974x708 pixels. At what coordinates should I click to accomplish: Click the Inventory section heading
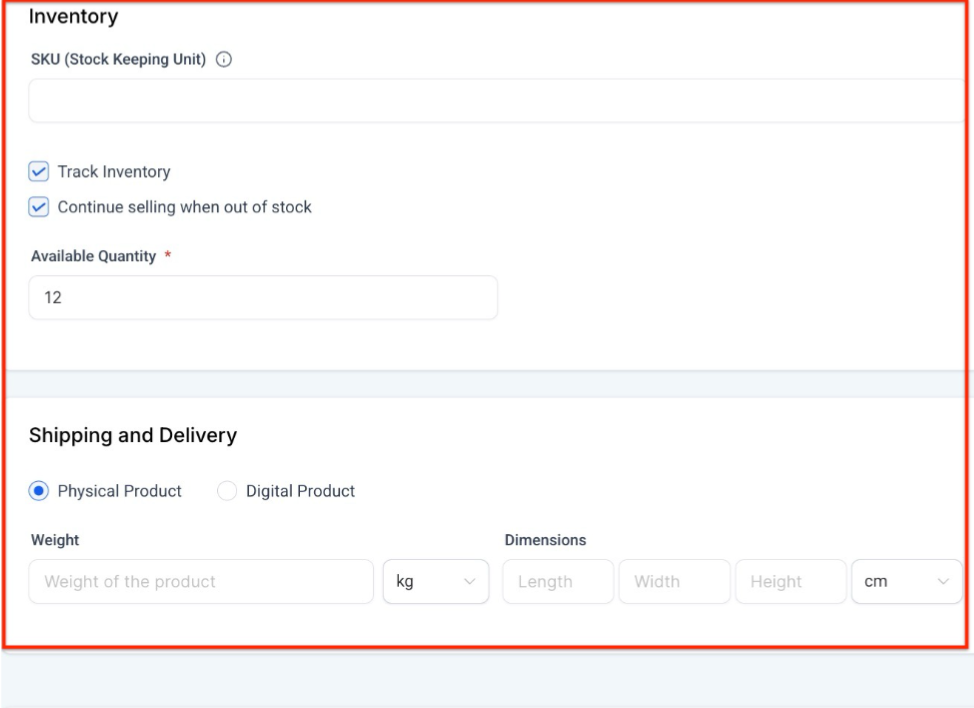point(73,17)
